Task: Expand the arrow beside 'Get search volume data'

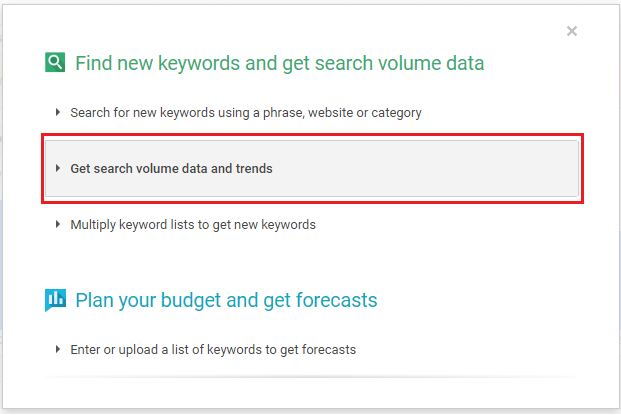Action: pos(58,169)
